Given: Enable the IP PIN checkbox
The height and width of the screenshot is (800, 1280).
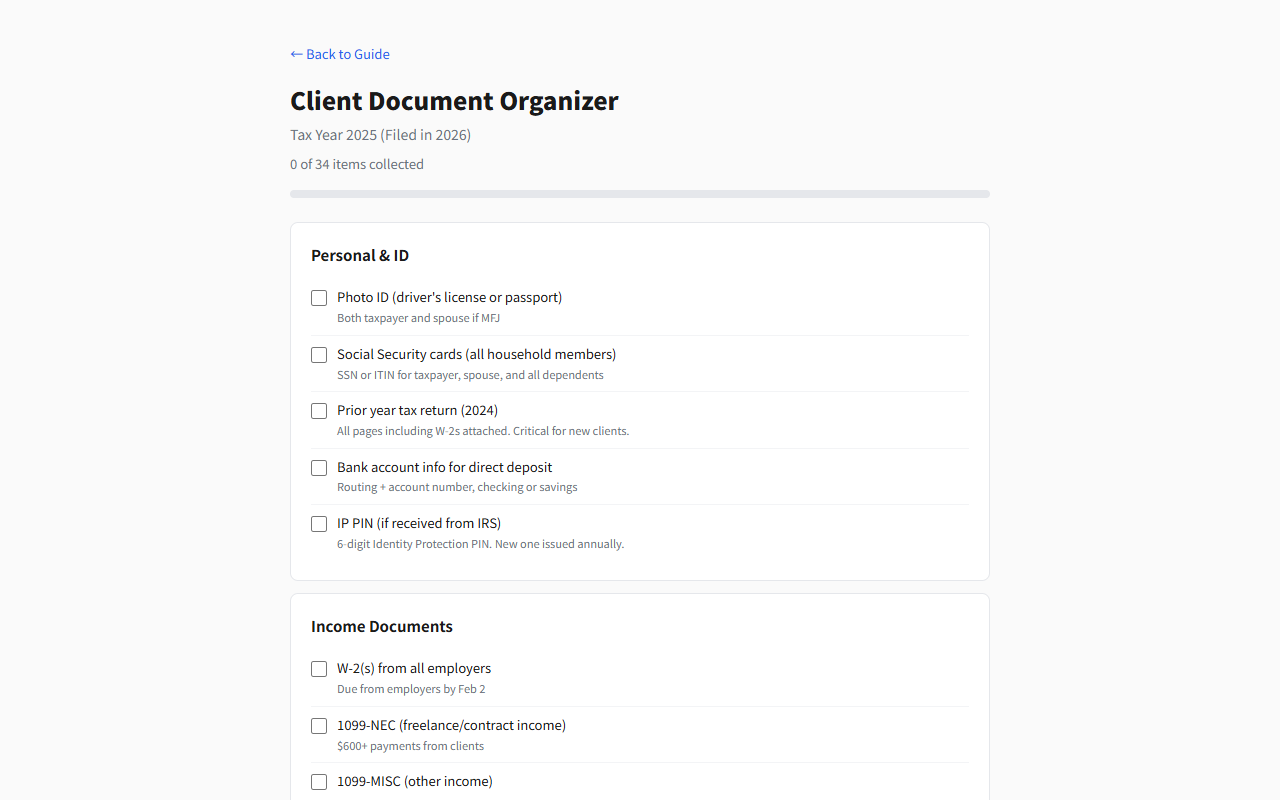Looking at the screenshot, I should [319, 524].
